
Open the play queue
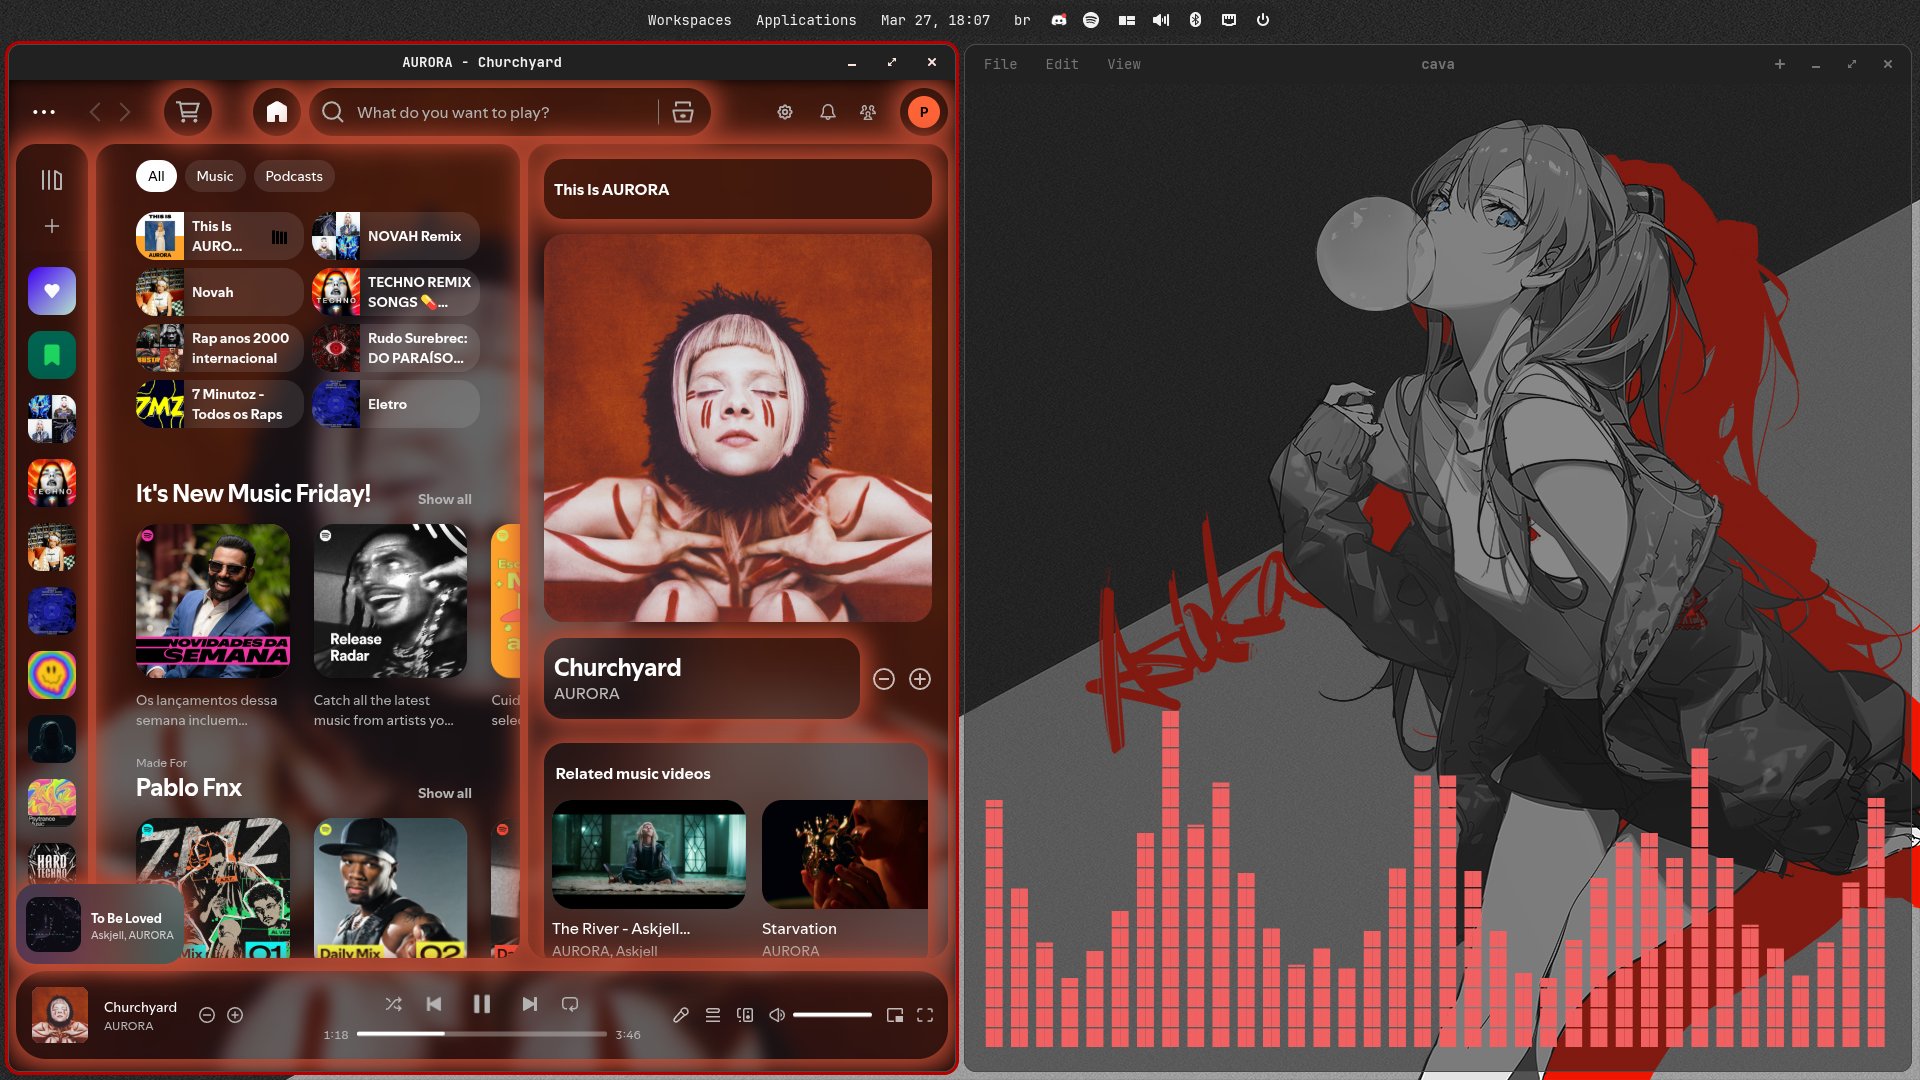pos(713,1015)
